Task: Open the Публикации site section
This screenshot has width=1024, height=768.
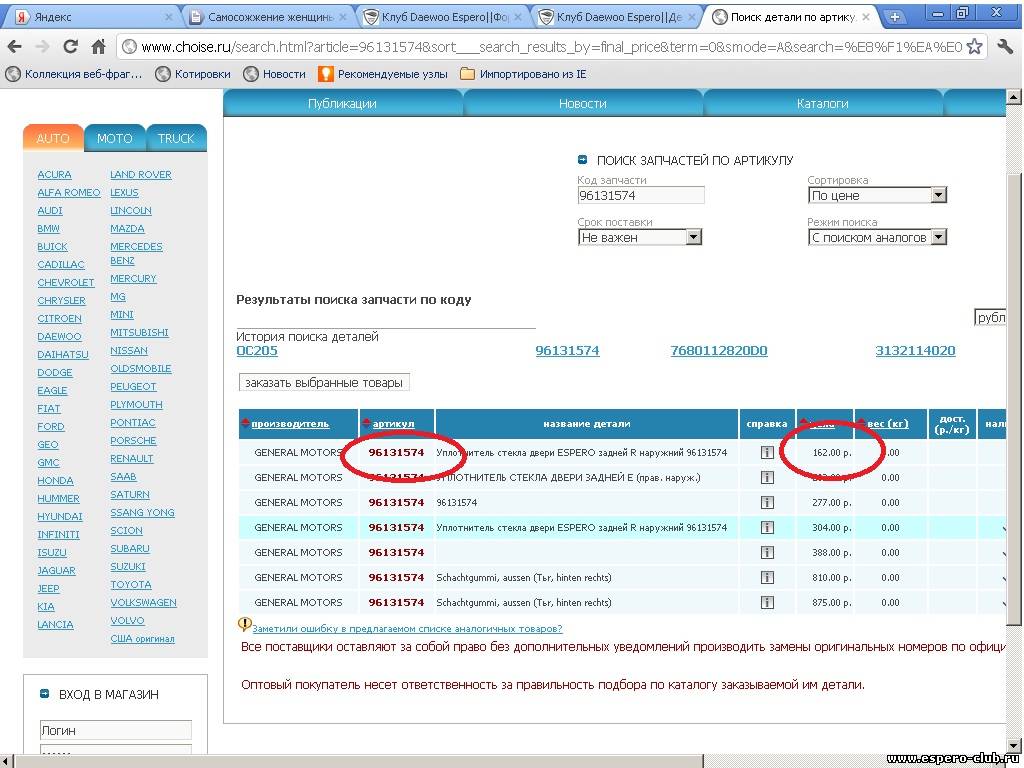Action: pyautogui.click(x=342, y=103)
